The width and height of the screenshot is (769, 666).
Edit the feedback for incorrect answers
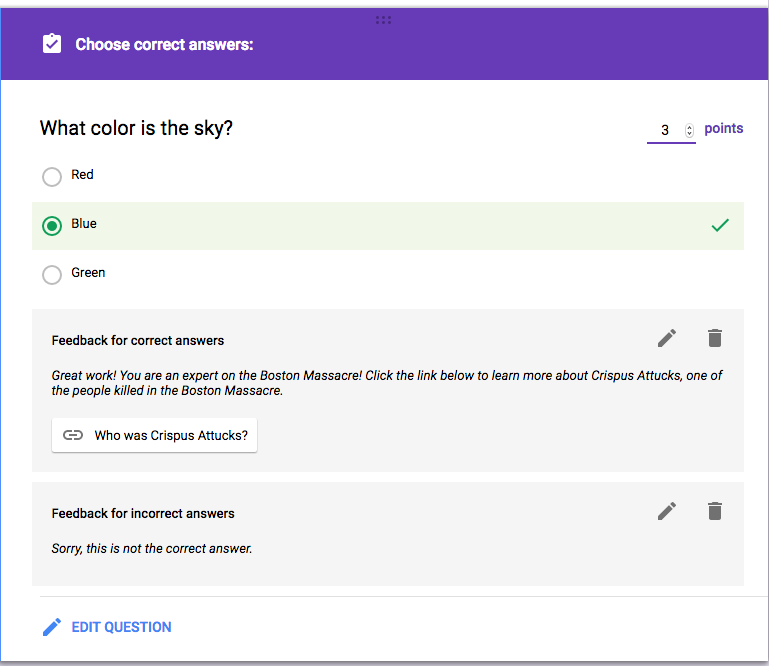point(667,511)
